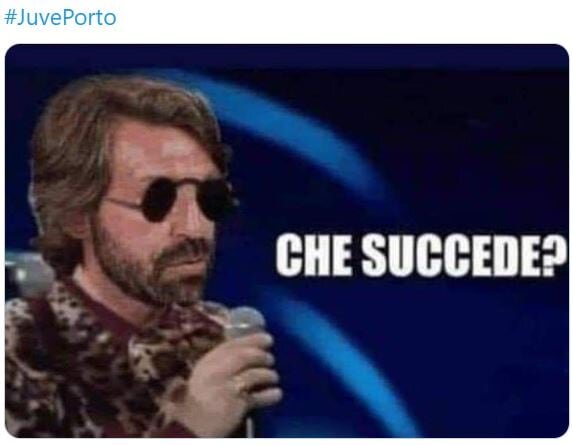Click the word 'SUCCEDE?' in the caption
This screenshot has height=445, width=573.
point(464,255)
